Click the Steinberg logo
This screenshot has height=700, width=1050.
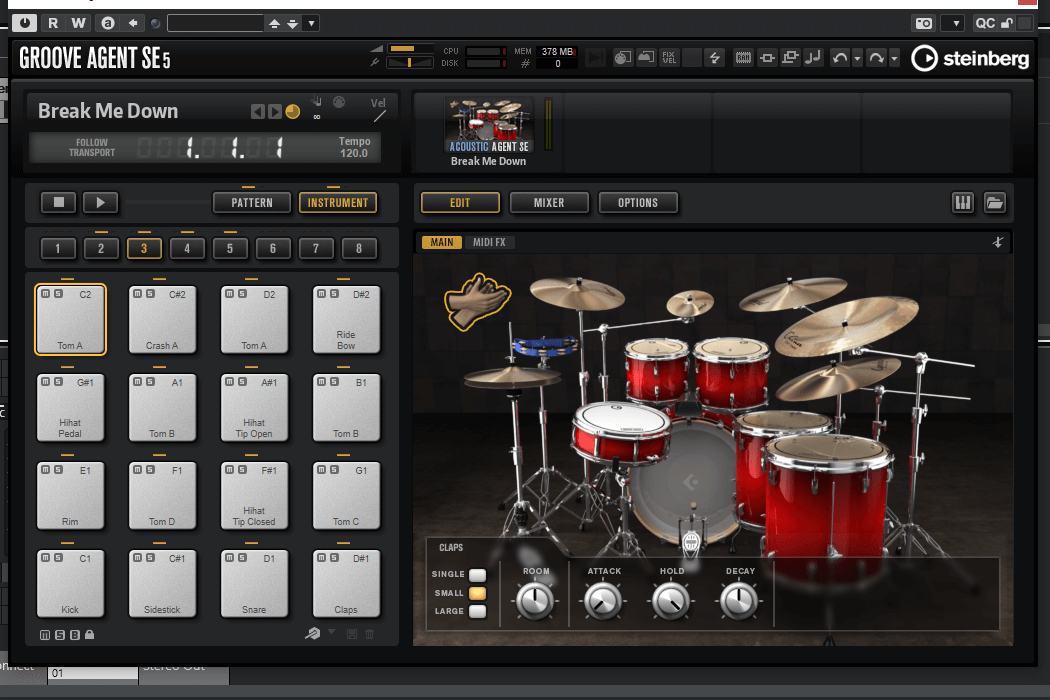970,58
